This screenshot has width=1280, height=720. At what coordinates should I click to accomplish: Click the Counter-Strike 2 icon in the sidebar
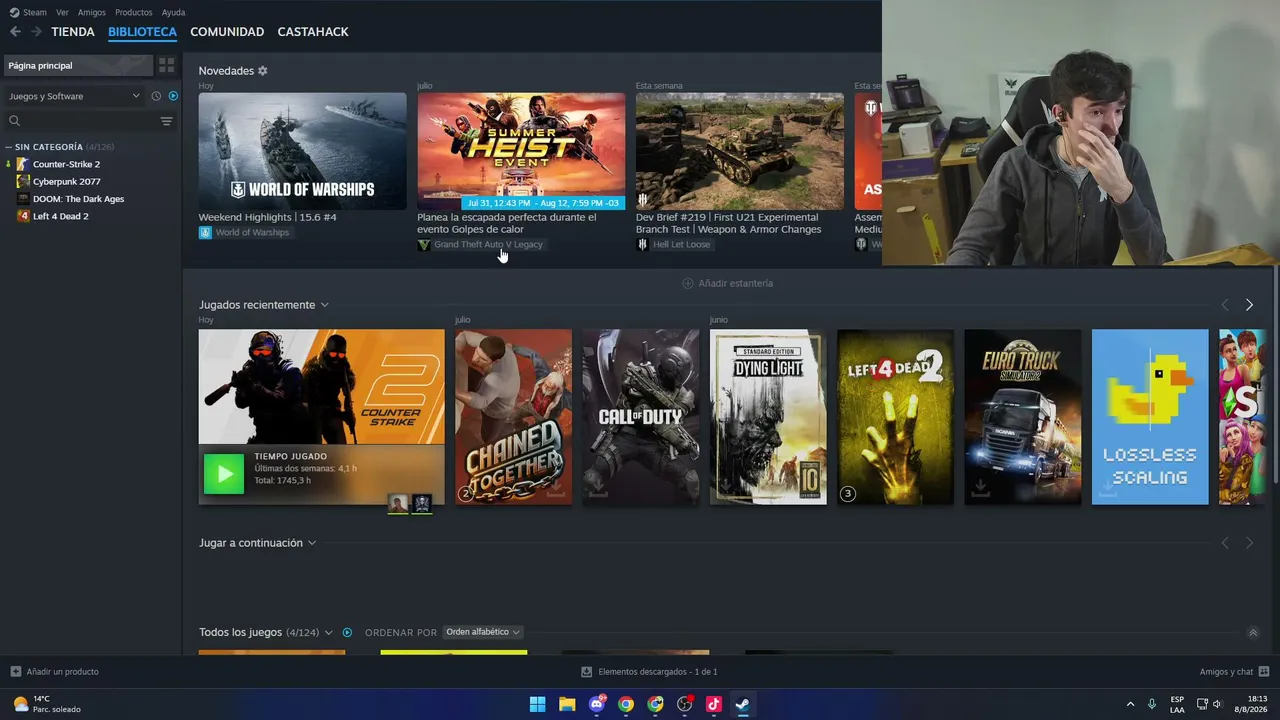click(24, 164)
